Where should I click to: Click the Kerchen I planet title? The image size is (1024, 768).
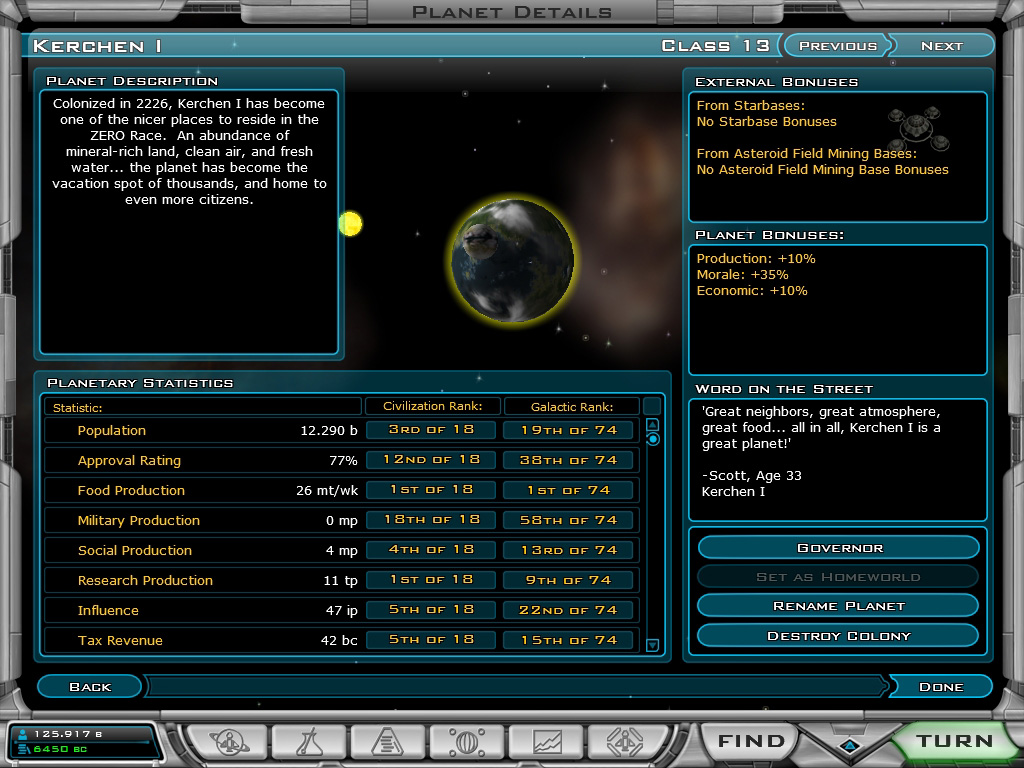[97, 46]
